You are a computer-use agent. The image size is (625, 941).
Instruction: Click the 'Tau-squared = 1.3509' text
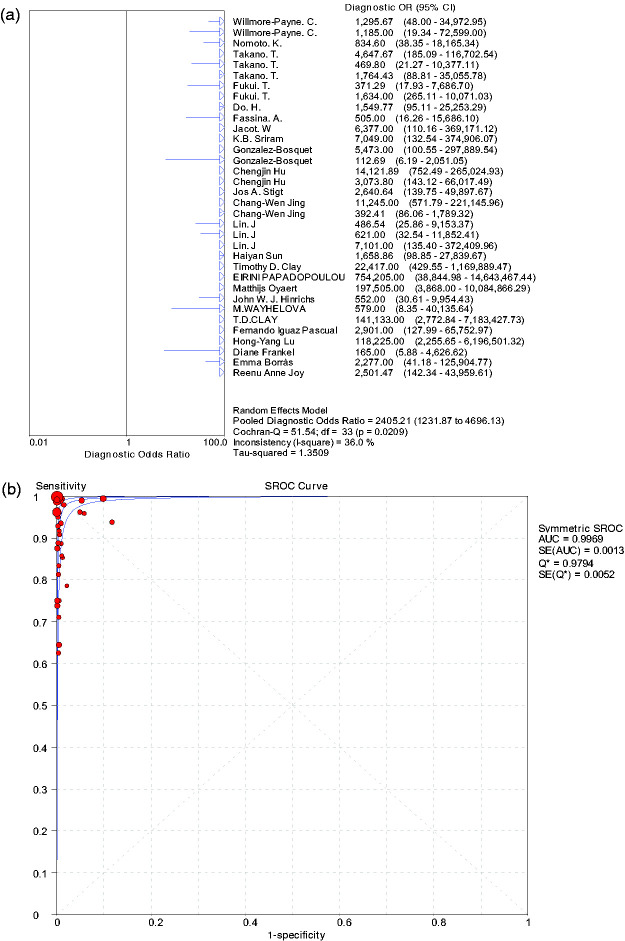(281, 453)
